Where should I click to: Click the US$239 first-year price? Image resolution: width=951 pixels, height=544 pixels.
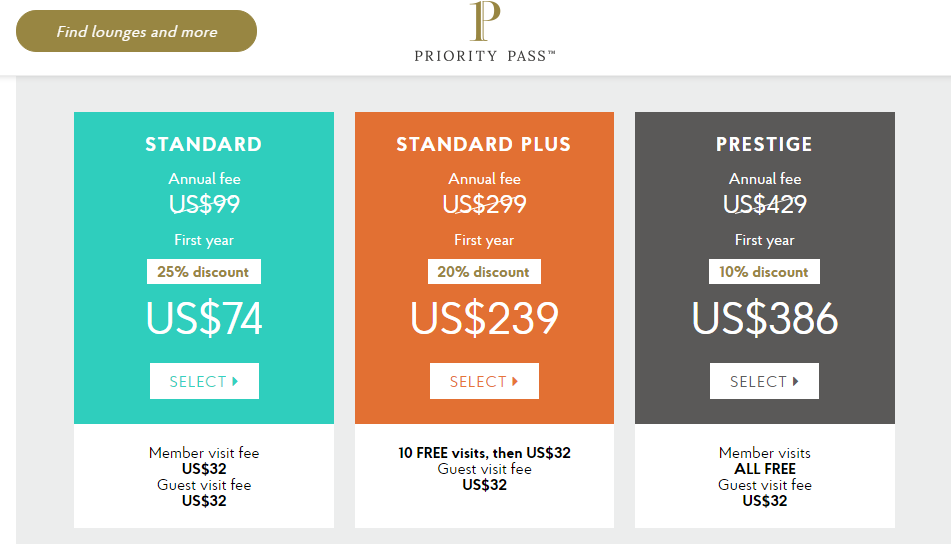(x=485, y=318)
